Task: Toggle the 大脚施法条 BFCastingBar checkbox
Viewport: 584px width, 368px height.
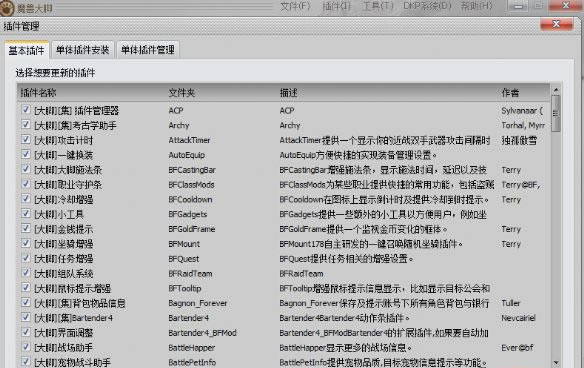Action: [x=25, y=169]
